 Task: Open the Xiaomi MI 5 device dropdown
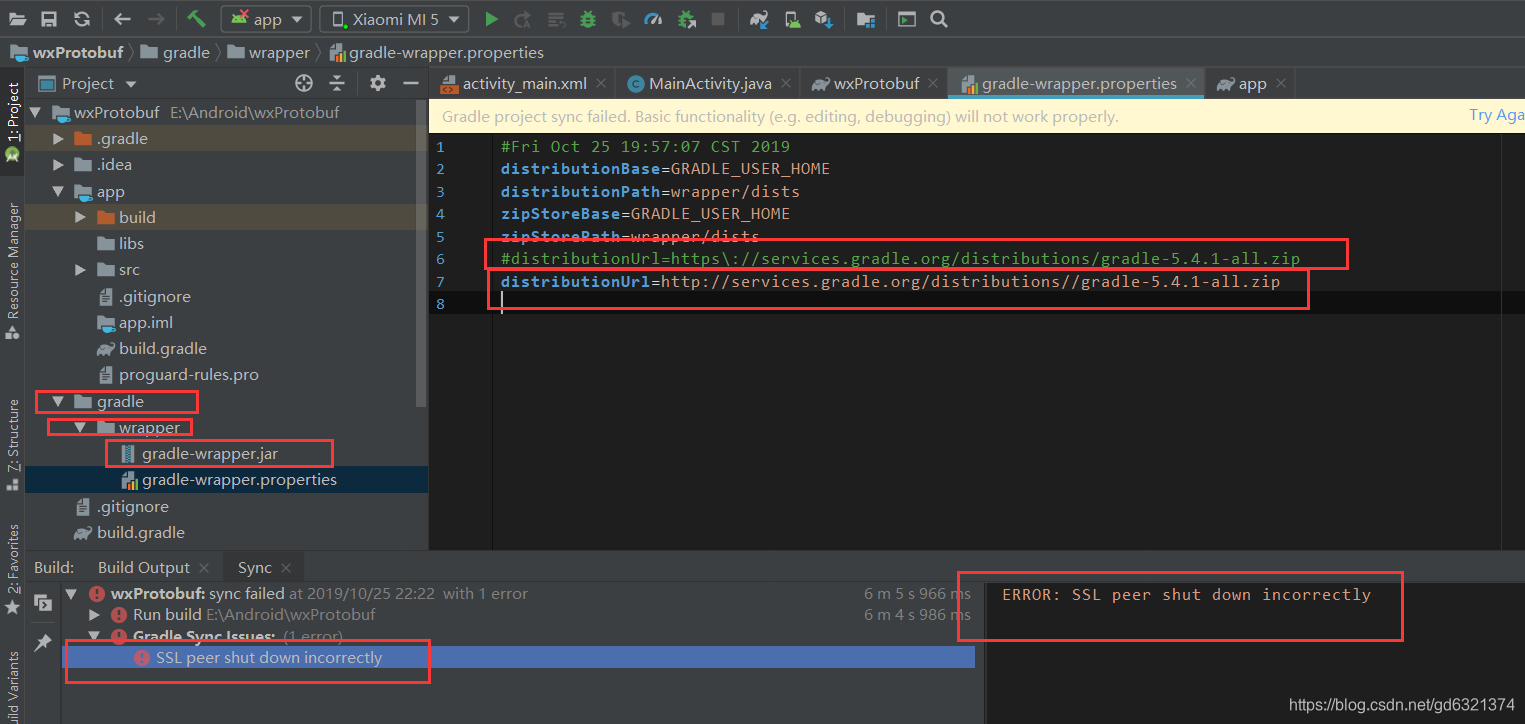click(393, 18)
